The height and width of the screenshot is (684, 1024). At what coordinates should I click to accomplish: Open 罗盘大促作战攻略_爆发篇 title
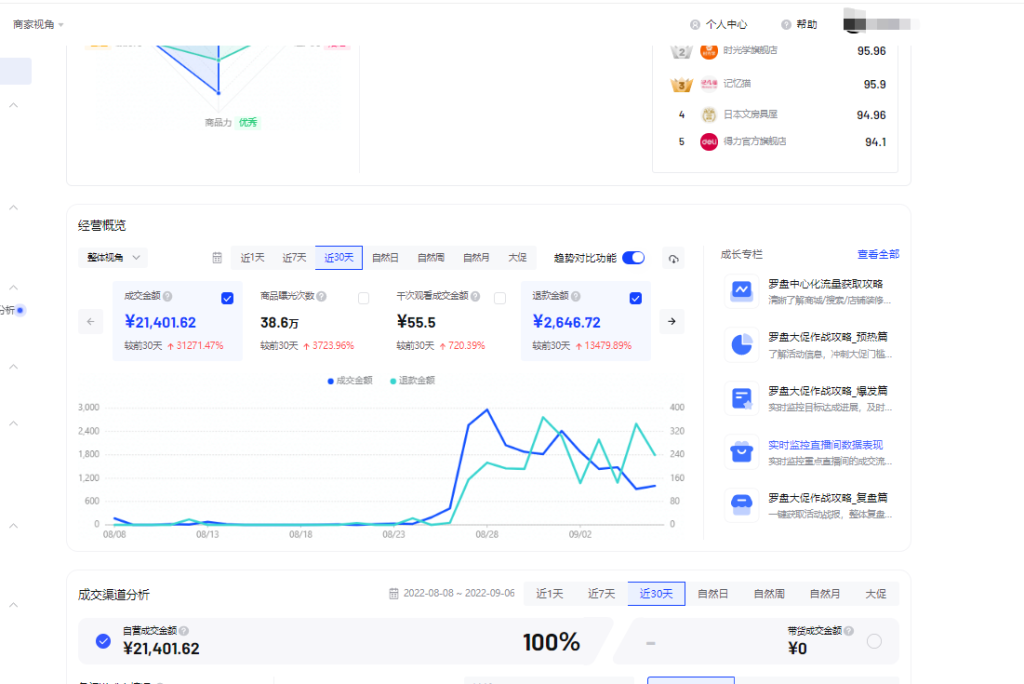tap(827, 391)
